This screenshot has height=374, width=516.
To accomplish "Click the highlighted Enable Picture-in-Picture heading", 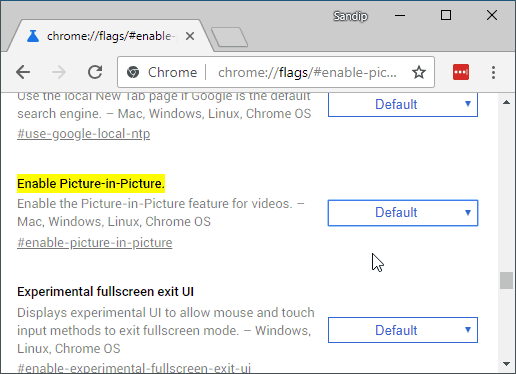I will pos(91,184).
